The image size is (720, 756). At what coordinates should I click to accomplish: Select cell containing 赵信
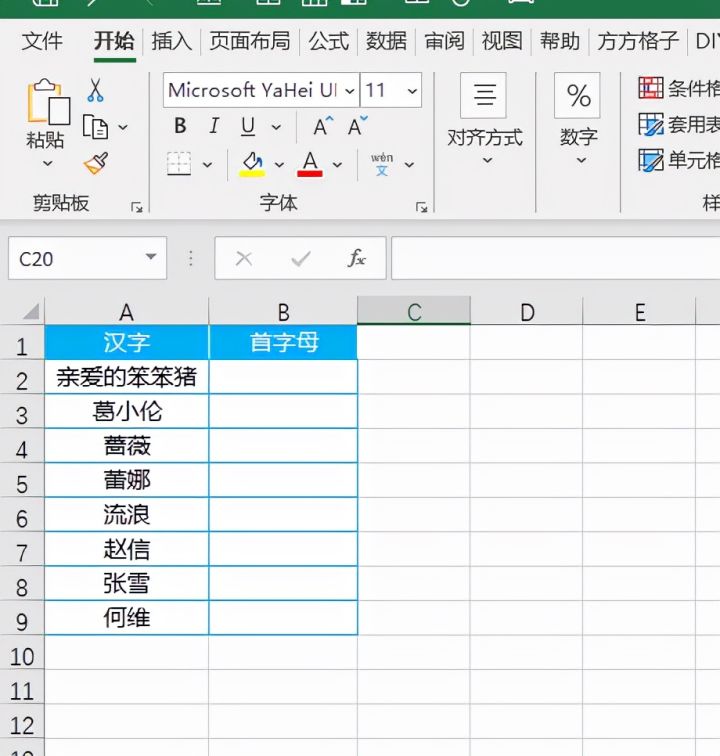point(126,549)
